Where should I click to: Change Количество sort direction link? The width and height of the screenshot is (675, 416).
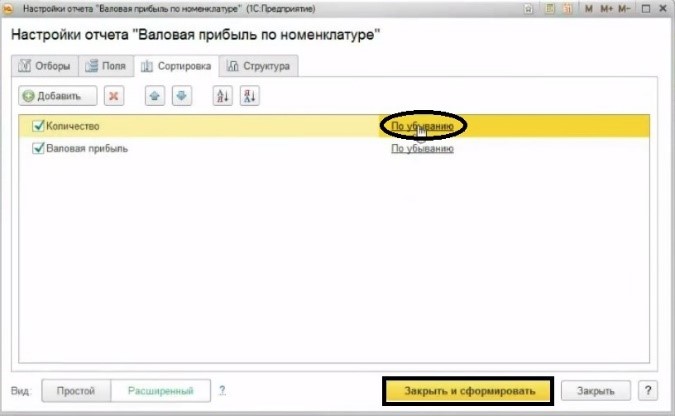pyautogui.click(x=422, y=127)
